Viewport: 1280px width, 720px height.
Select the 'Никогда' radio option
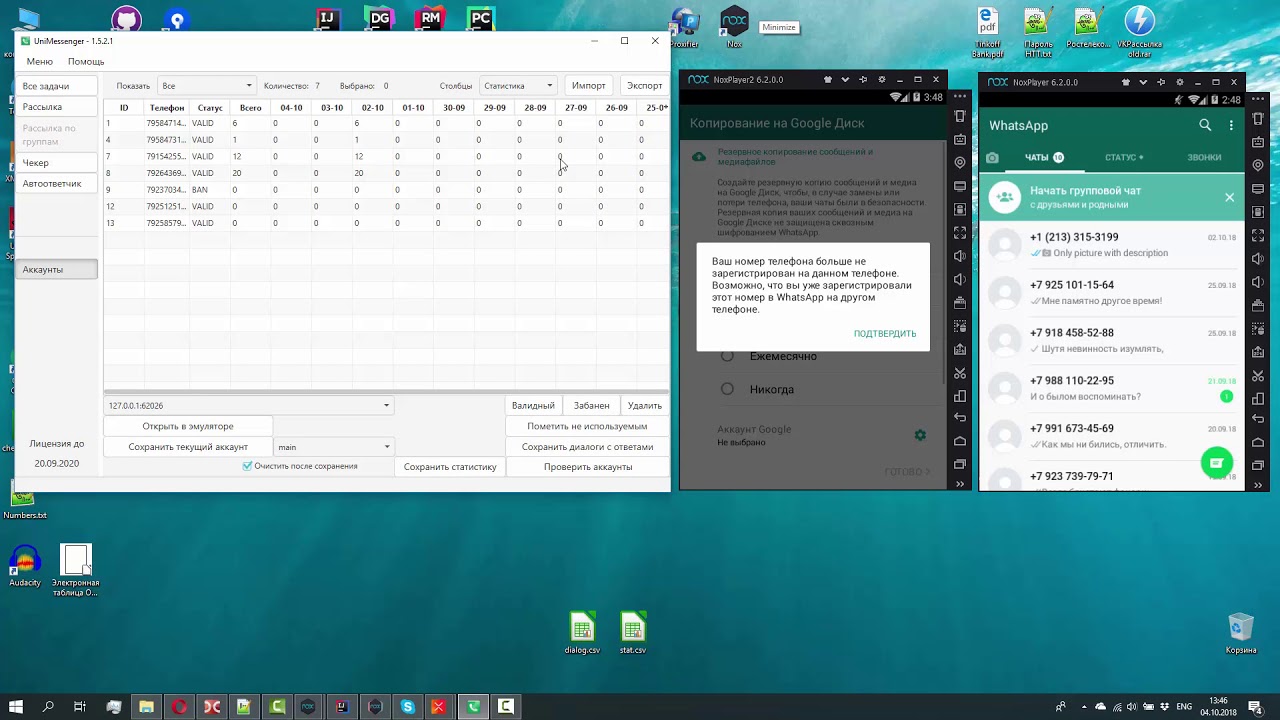(x=727, y=389)
